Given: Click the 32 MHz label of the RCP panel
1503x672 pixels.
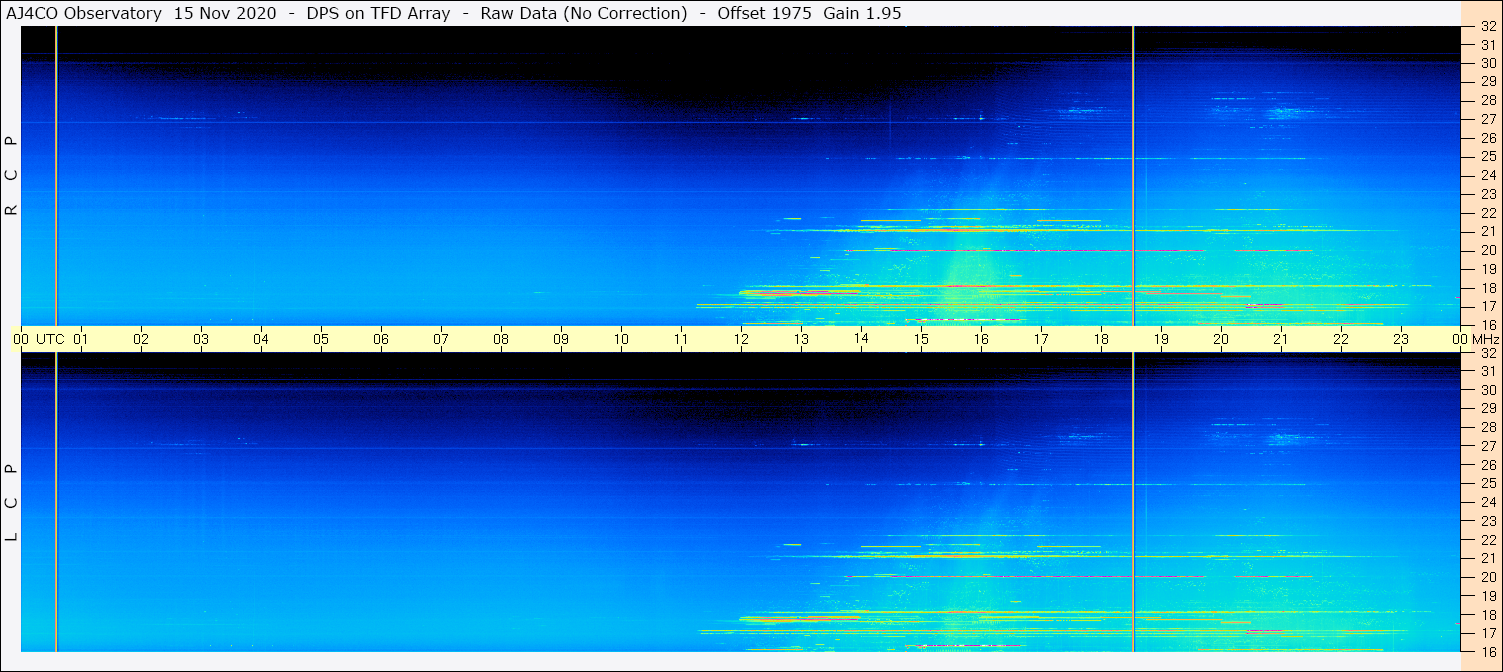Looking at the screenshot, I should point(1487,27).
